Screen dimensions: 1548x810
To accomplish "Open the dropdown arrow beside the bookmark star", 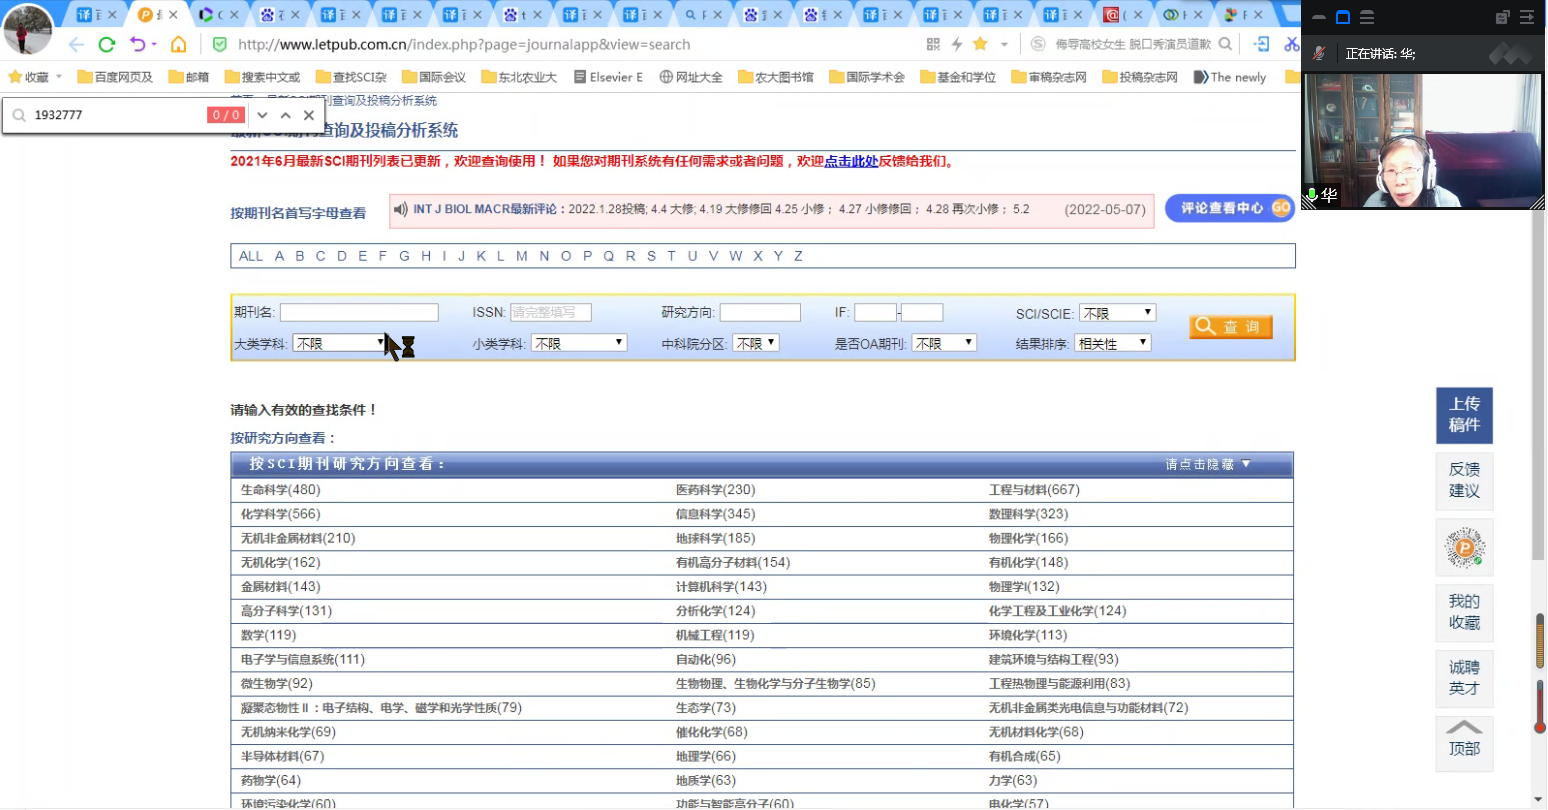I will click(x=1004, y=44).
